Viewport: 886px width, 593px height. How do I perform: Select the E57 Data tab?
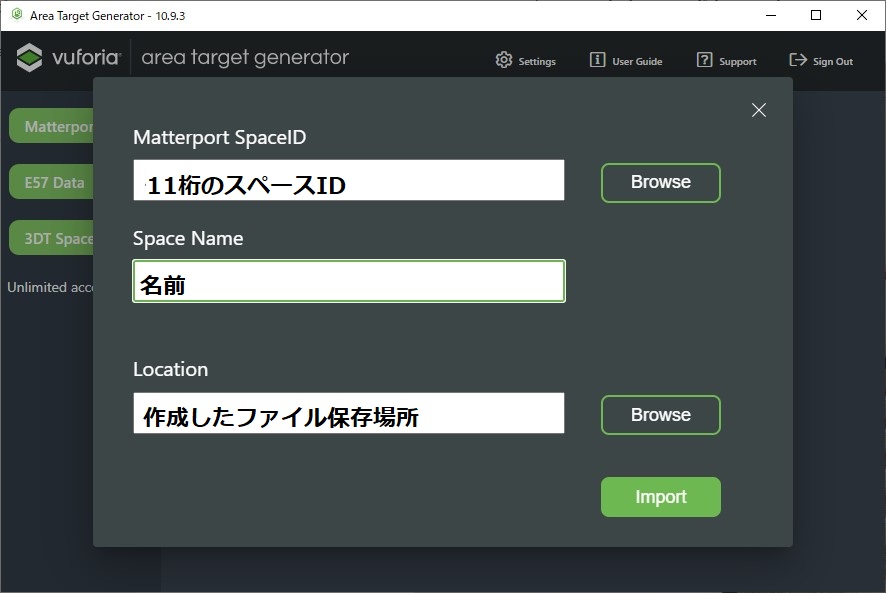point(52,183)
